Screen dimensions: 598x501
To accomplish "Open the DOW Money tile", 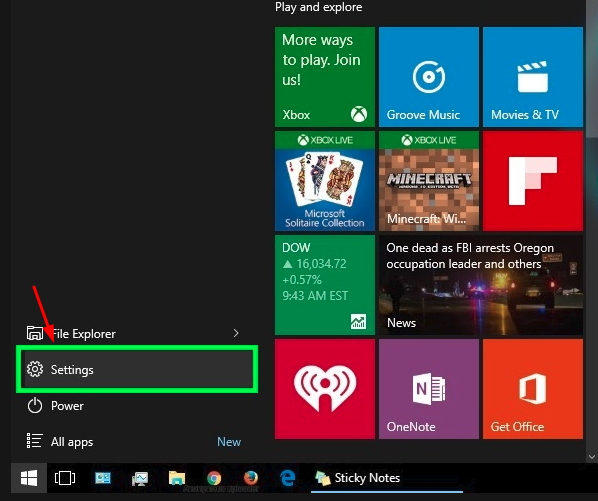I will pyautogui.click(x=325, y=285).
